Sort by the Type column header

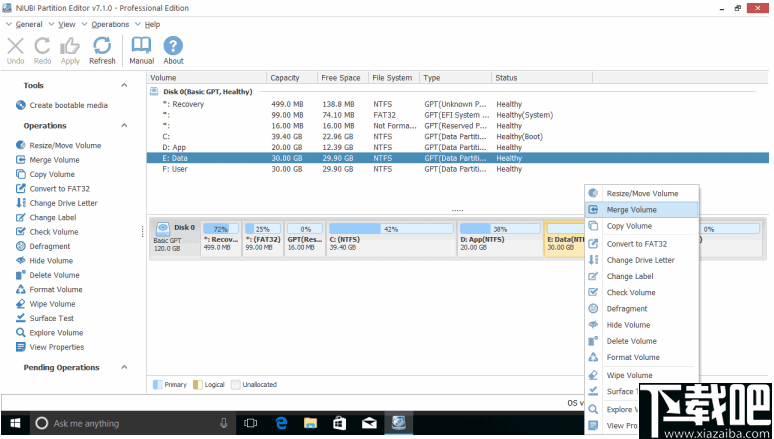pyautogui.click(x=456, y=78)
